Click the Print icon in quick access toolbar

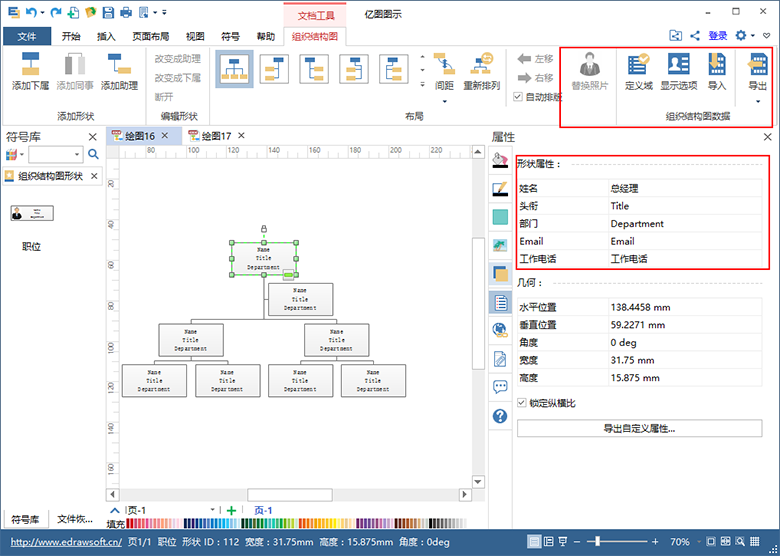126,12
